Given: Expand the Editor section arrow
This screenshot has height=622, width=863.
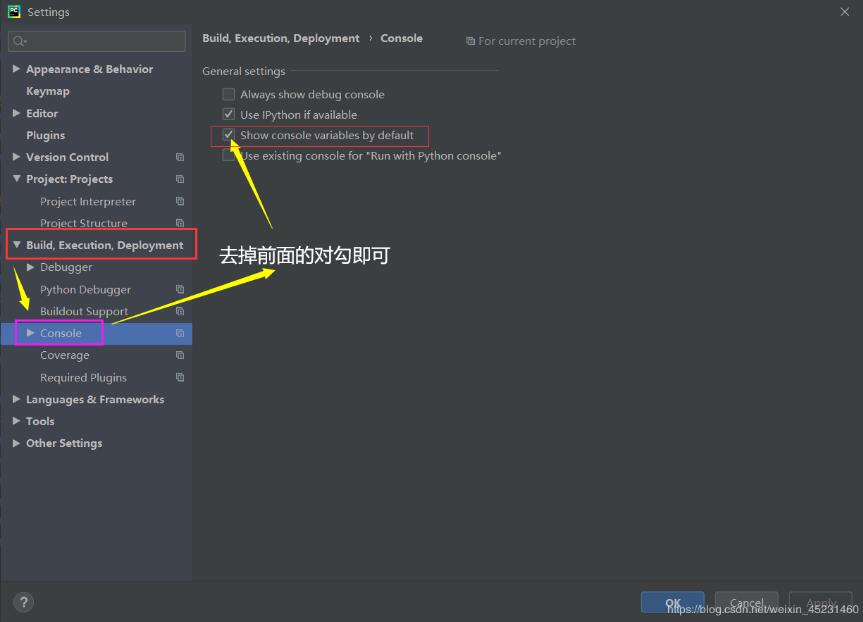Looking at the screenshot, I should pyautogui.click(x=17, y=113).
